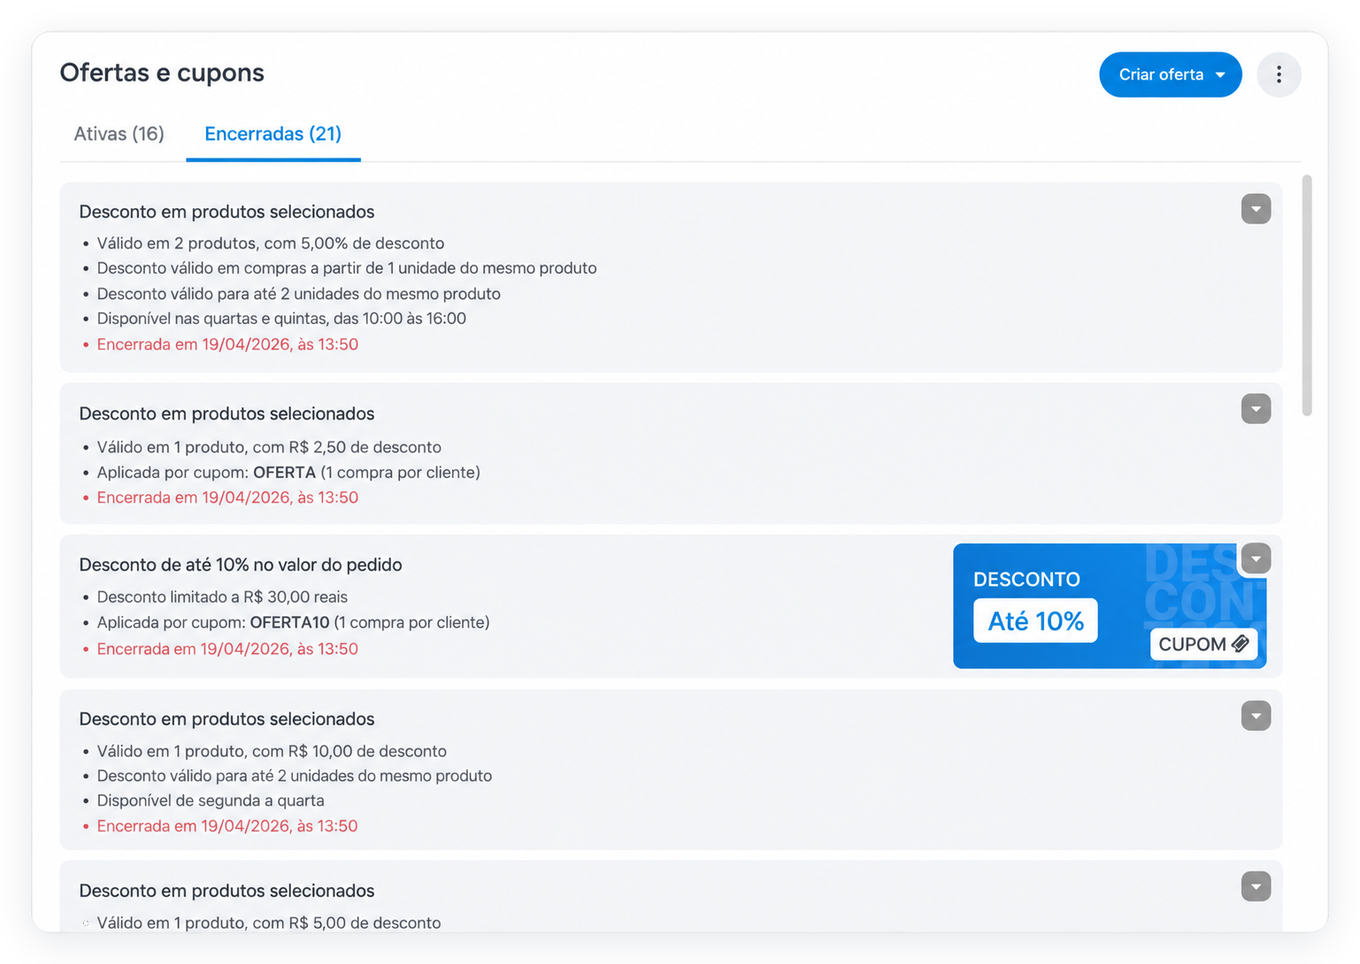Click the Disponível de segunda a quarta line

(x=210, y=800)
